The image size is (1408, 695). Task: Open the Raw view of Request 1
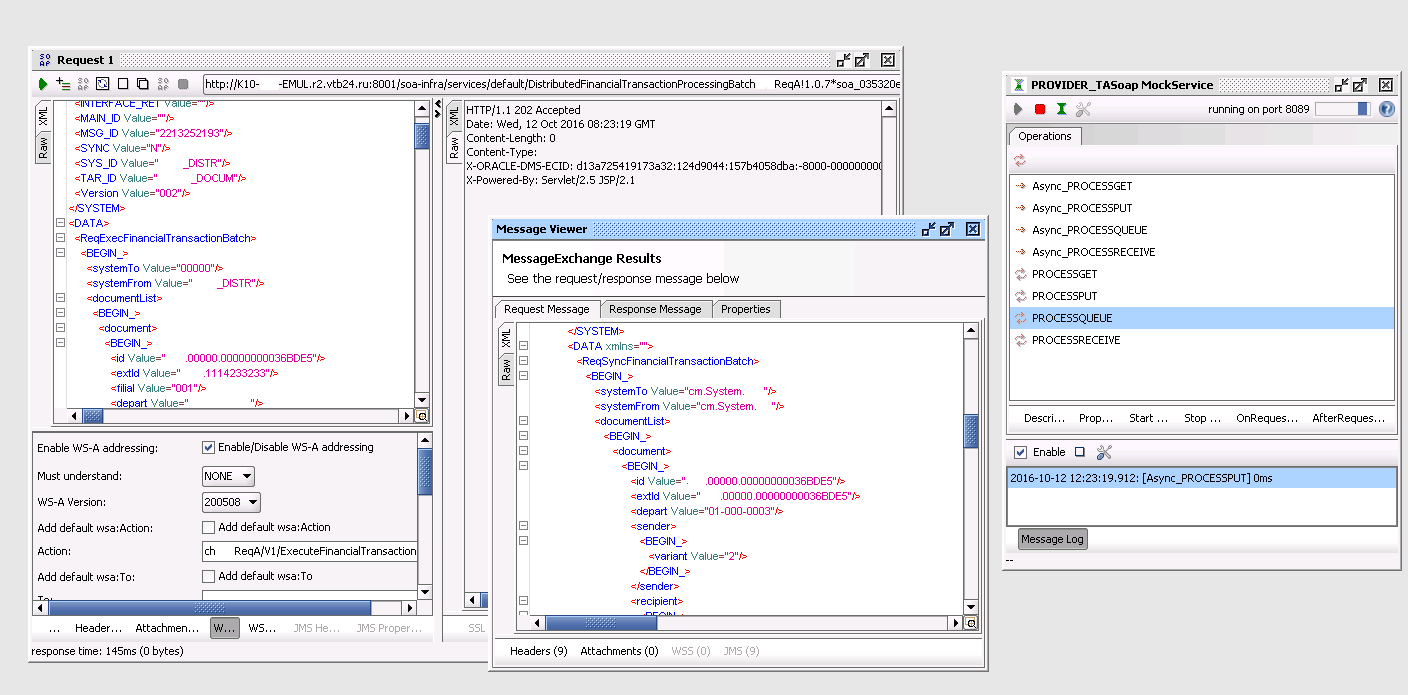tap(45, 148)
